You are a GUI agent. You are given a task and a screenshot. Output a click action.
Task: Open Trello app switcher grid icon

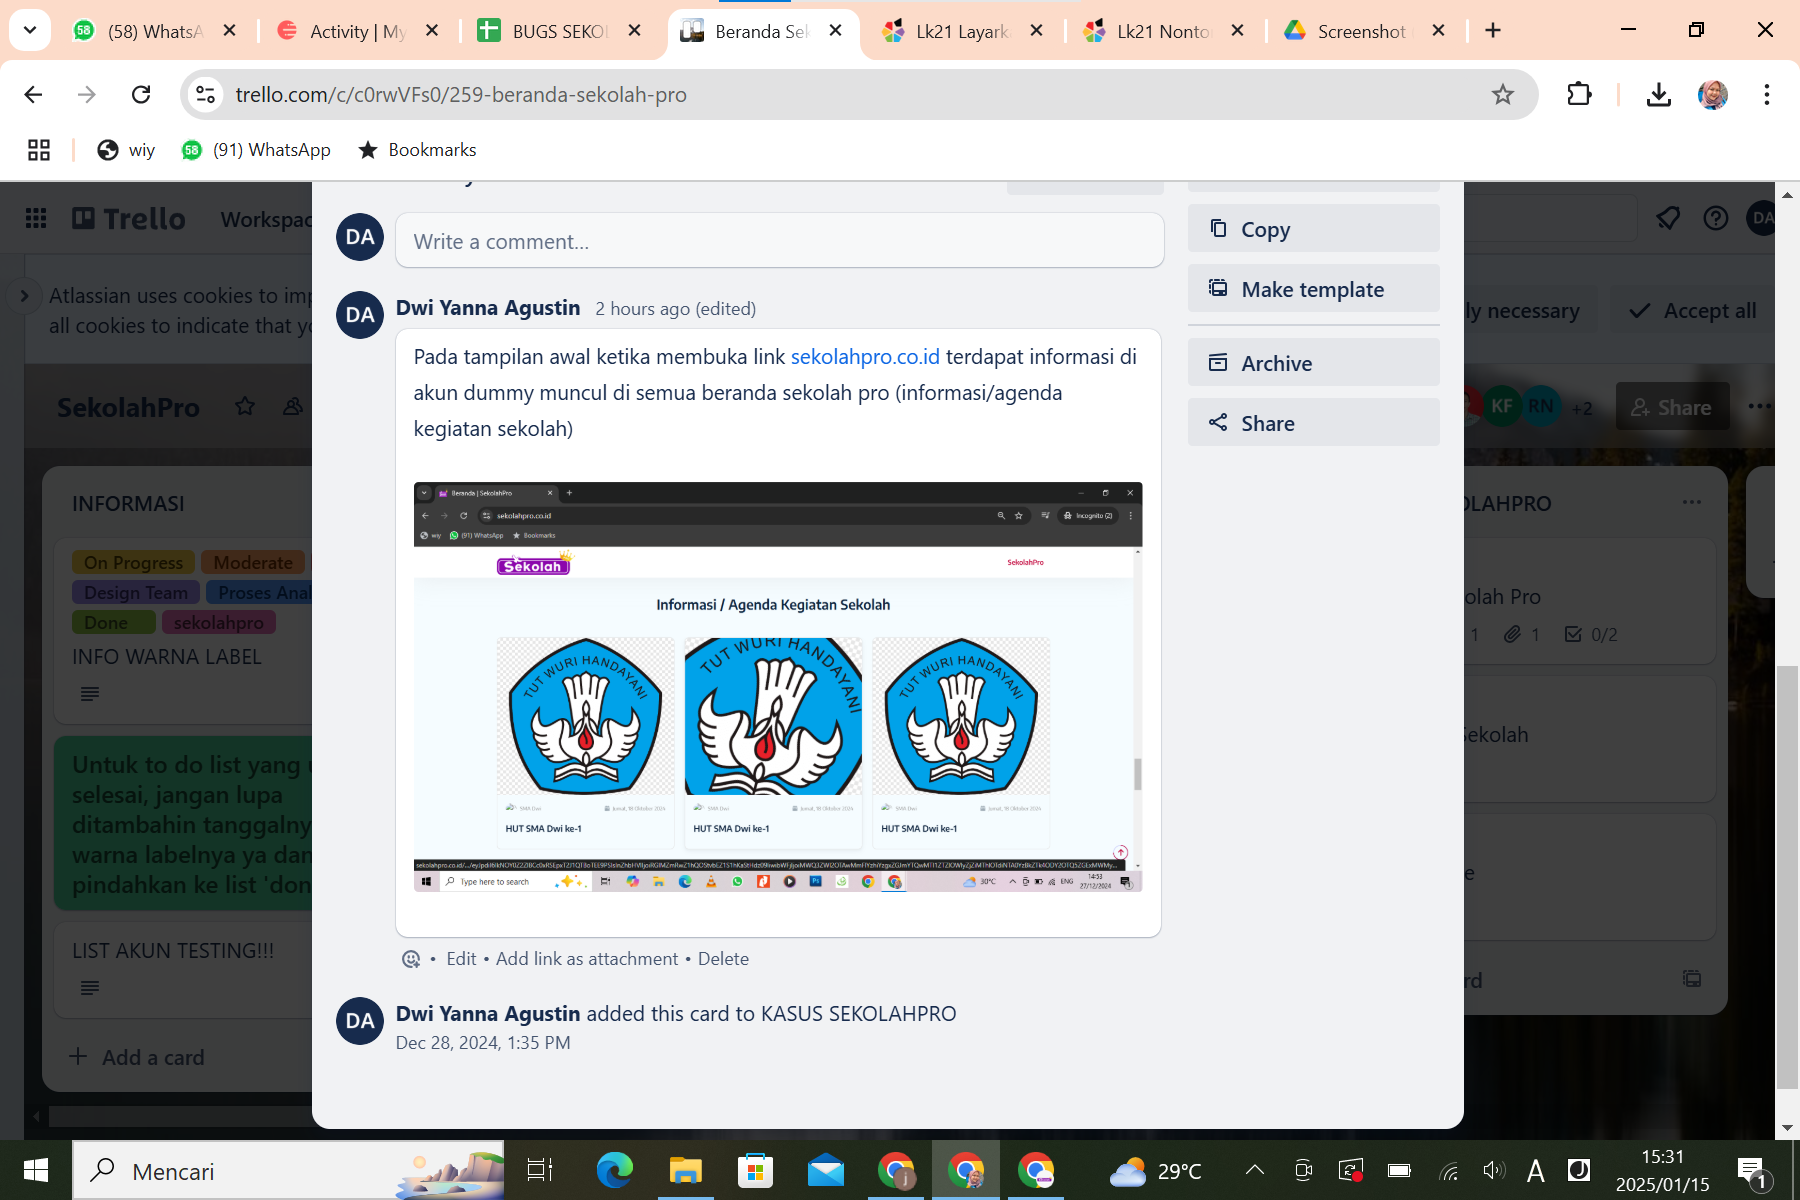[36, 218]
